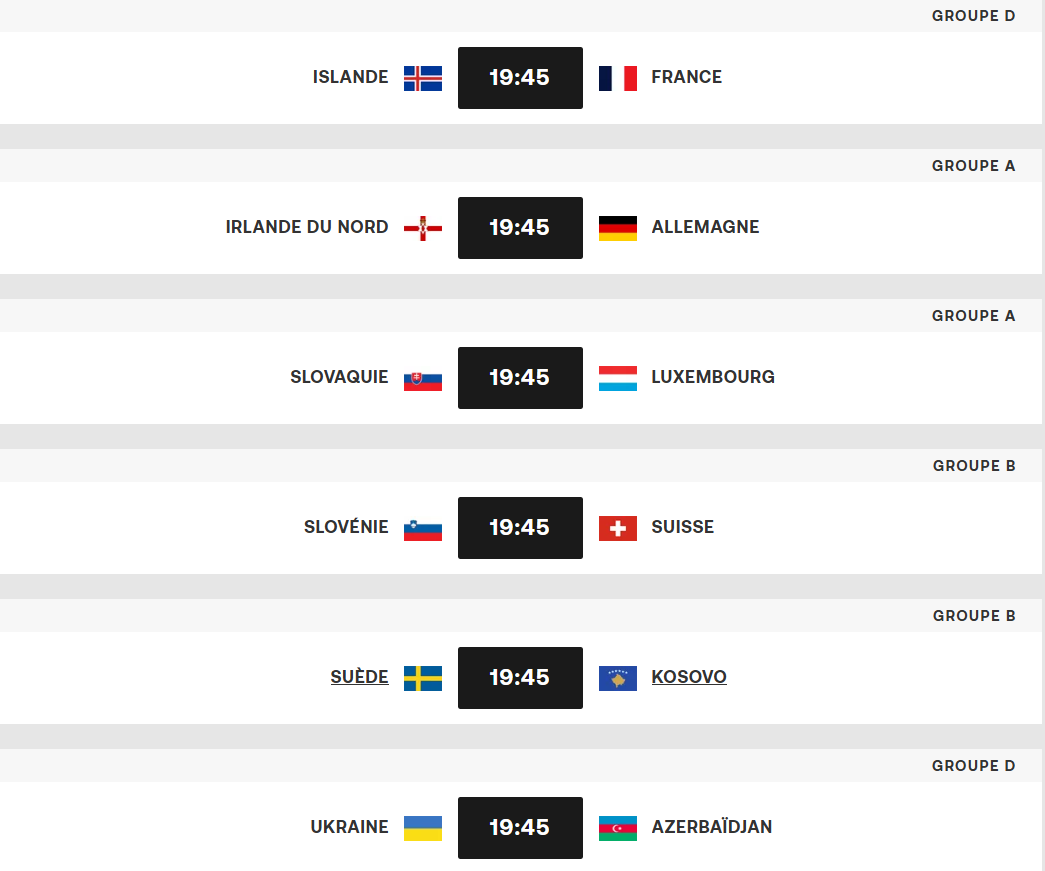This screenshot has width=1045, height=871.
Task: Click the Luxembourg flag icon
Action: [618, 378]
